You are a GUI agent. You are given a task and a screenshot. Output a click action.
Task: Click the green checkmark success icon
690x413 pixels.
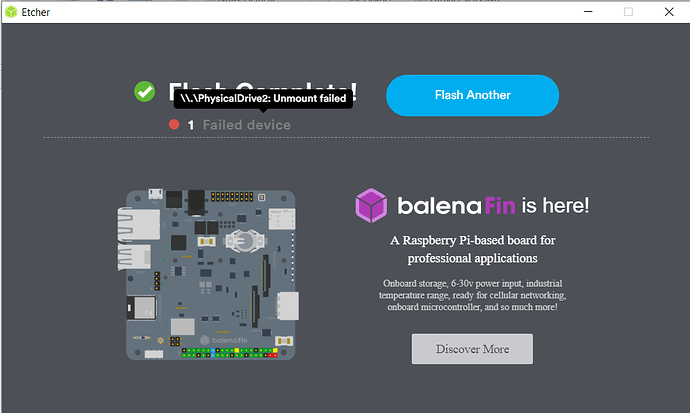coord(144,91)
